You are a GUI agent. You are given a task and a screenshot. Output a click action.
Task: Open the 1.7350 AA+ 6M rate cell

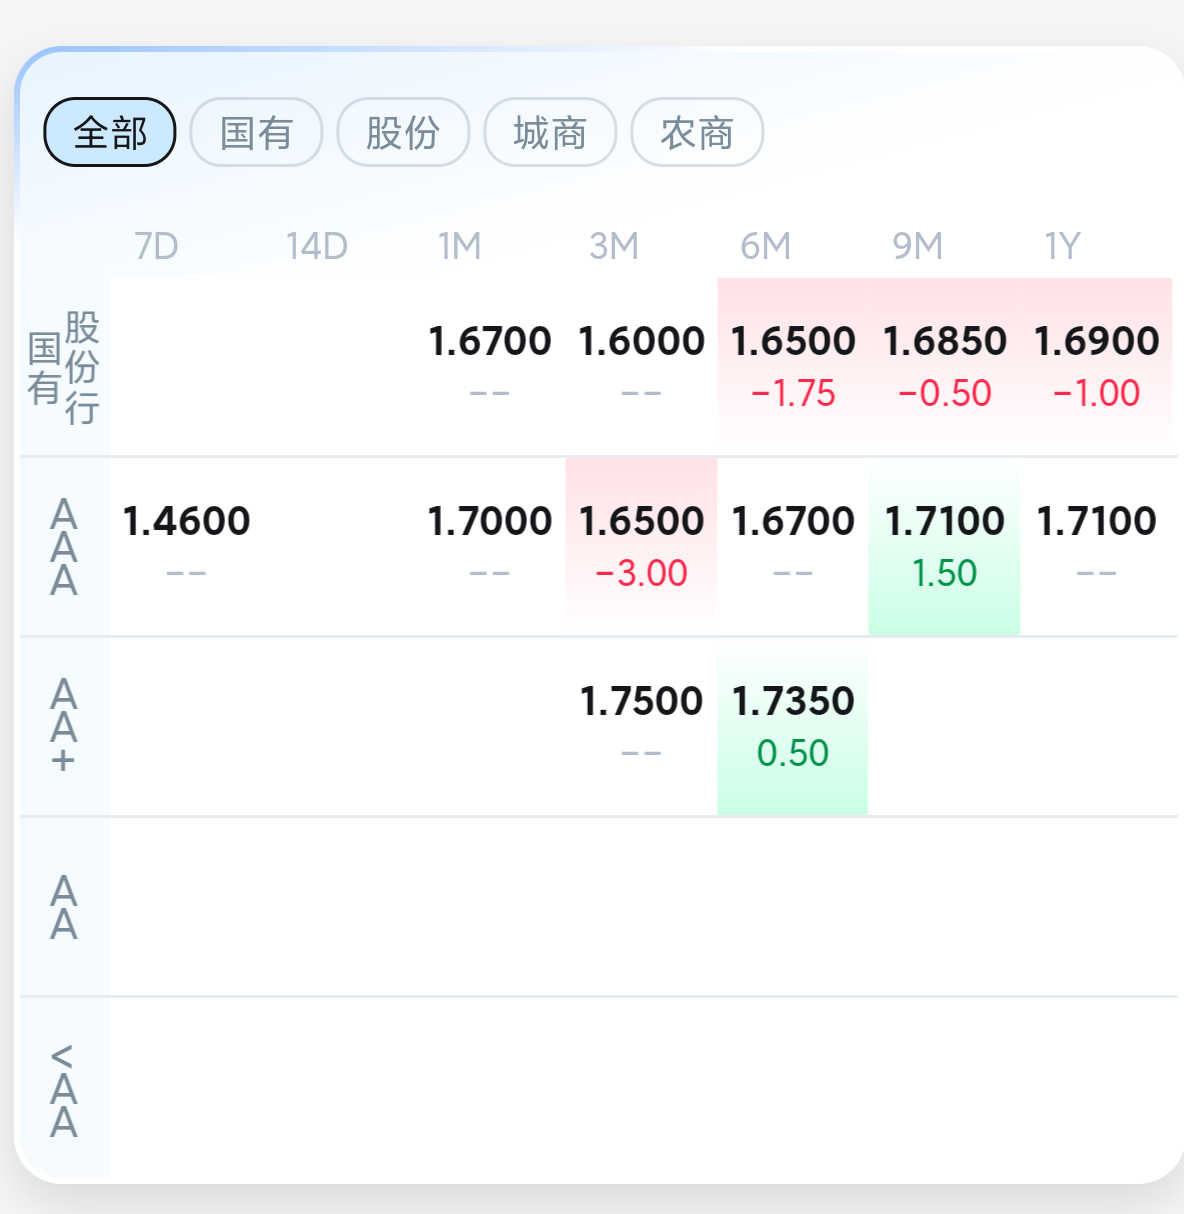point(793,725)
